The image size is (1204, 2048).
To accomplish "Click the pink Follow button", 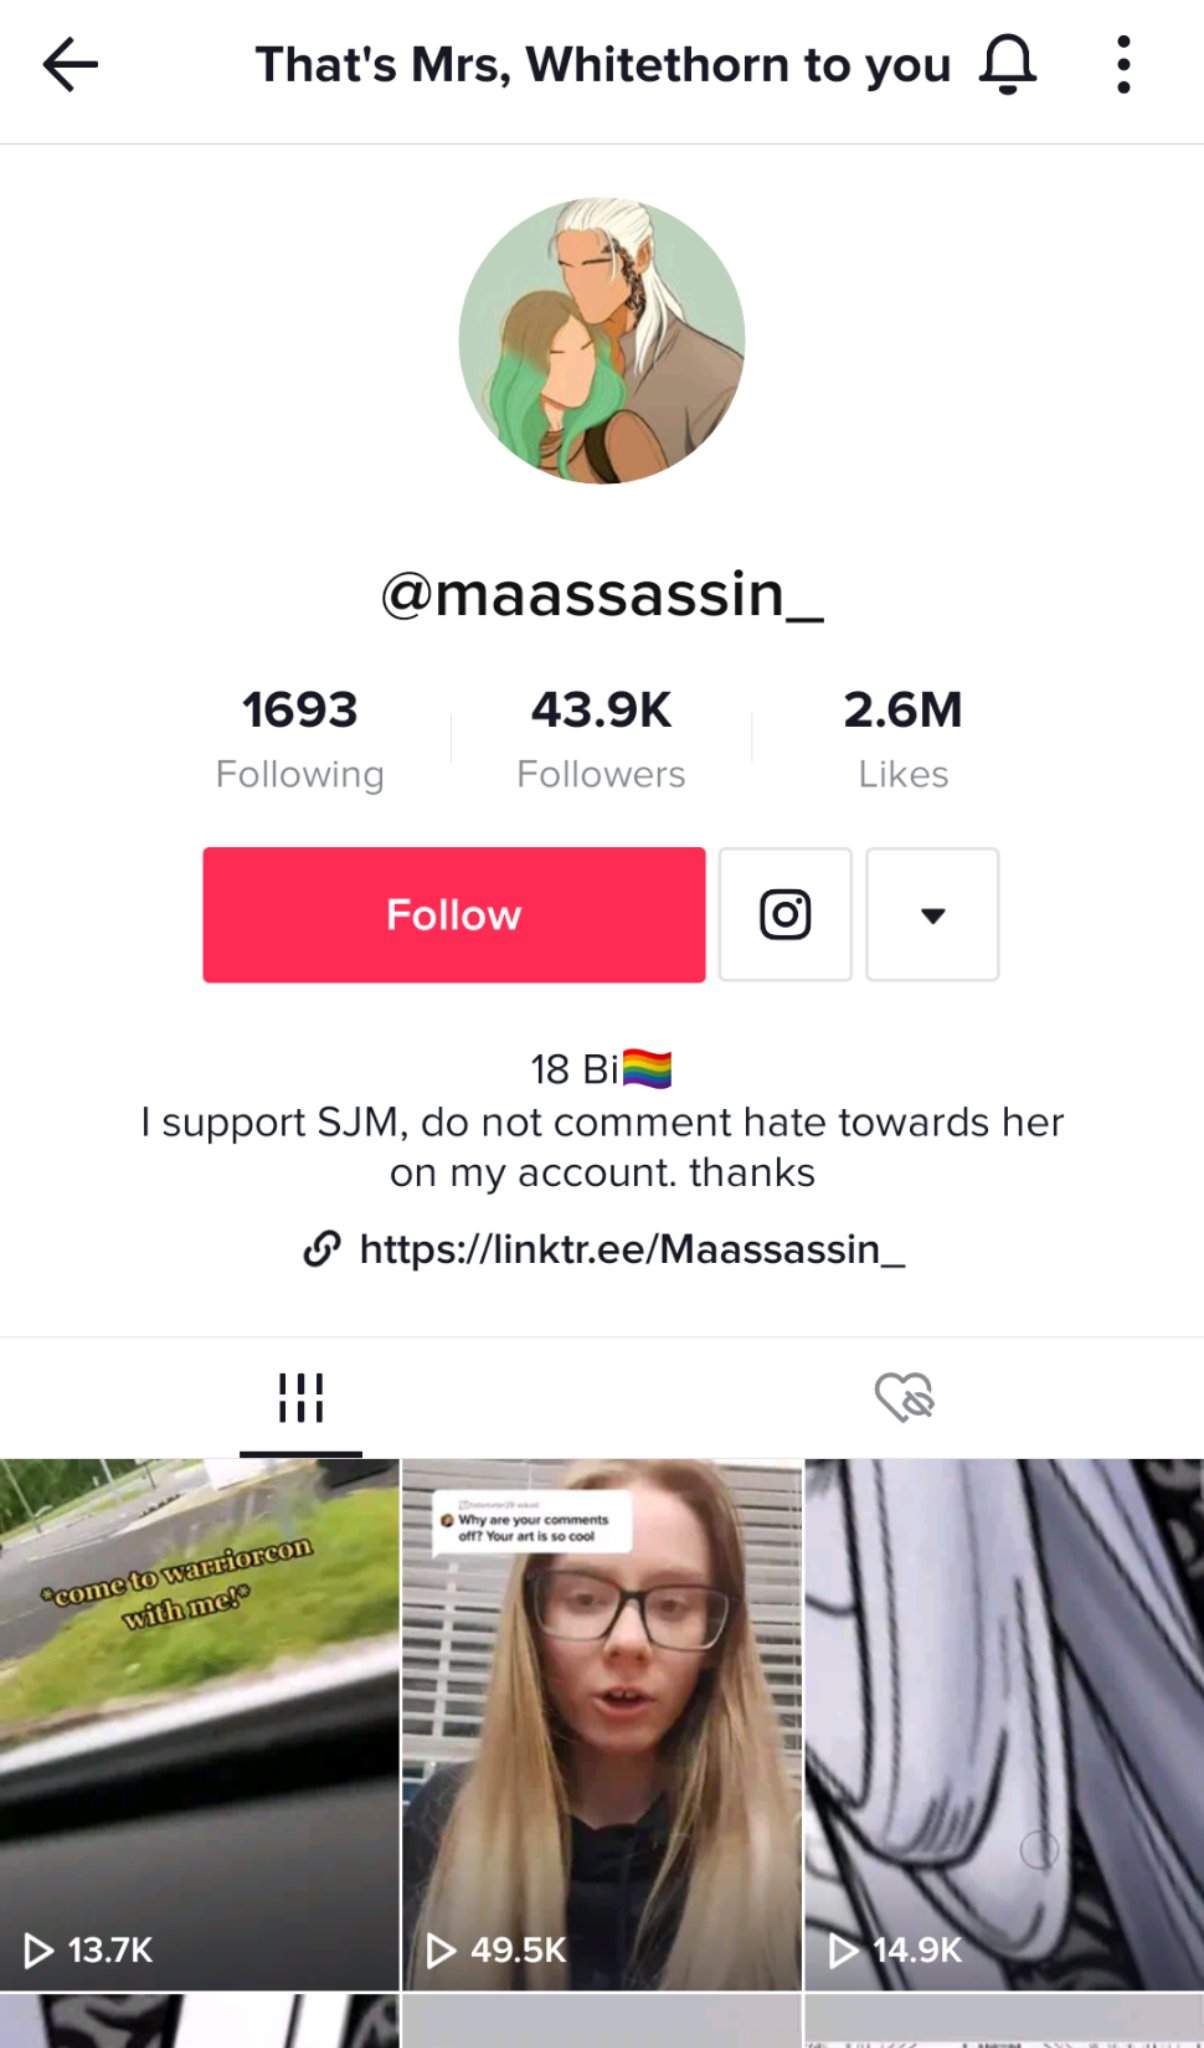I will click(x=454, y=914).
